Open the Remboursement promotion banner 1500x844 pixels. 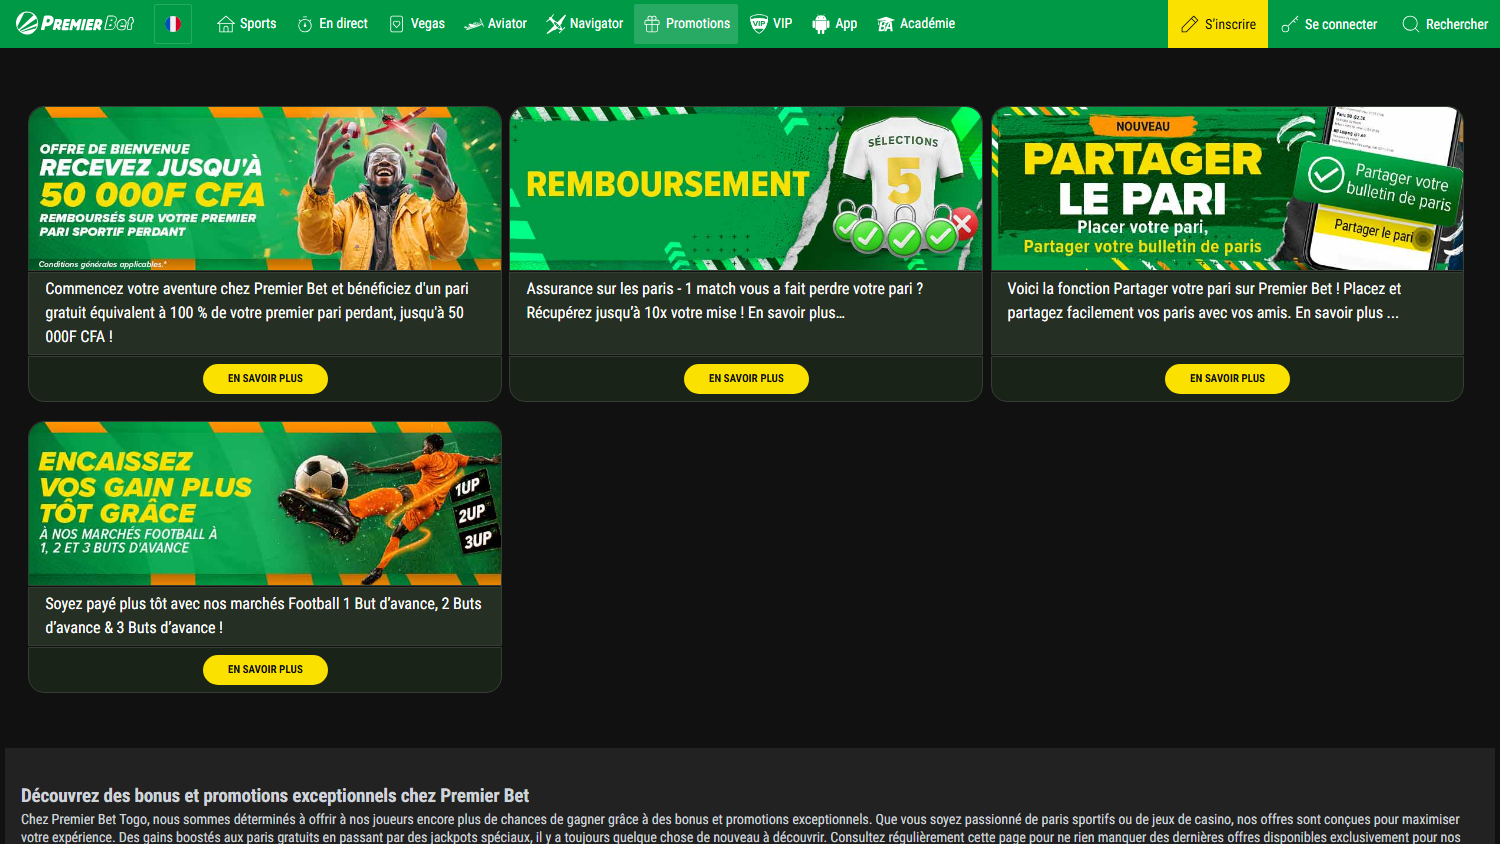pos(746,189)
